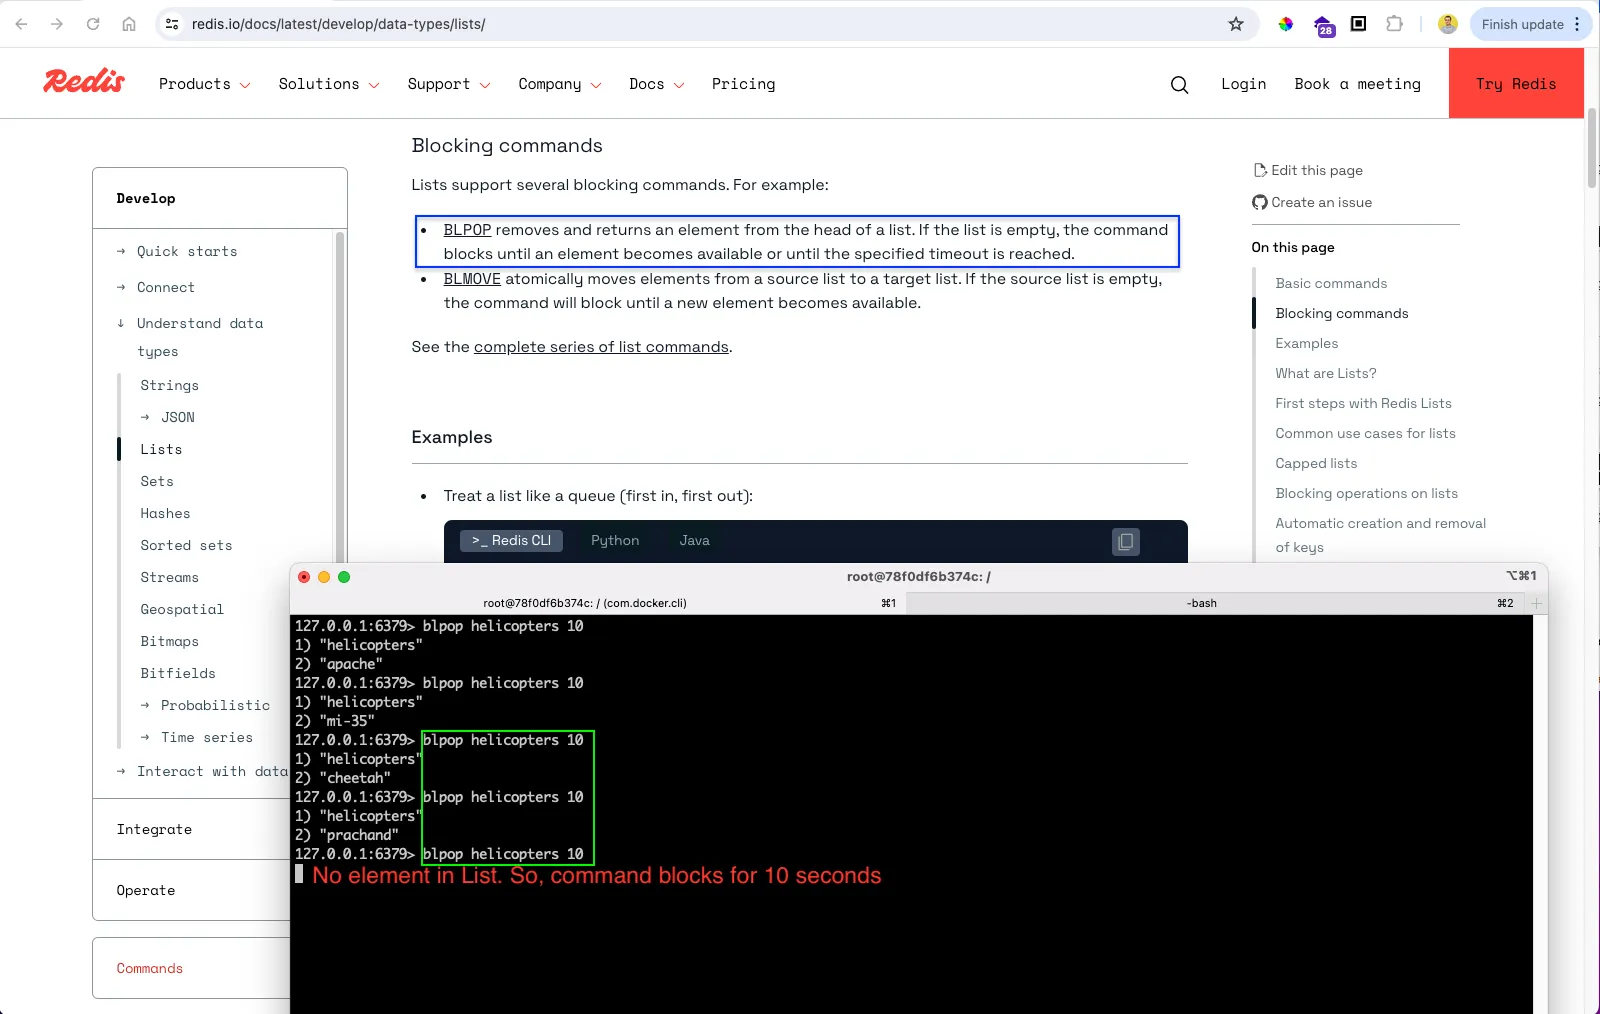
Task: Copy the code example with the copy icon
Action: pos(1126,542)
